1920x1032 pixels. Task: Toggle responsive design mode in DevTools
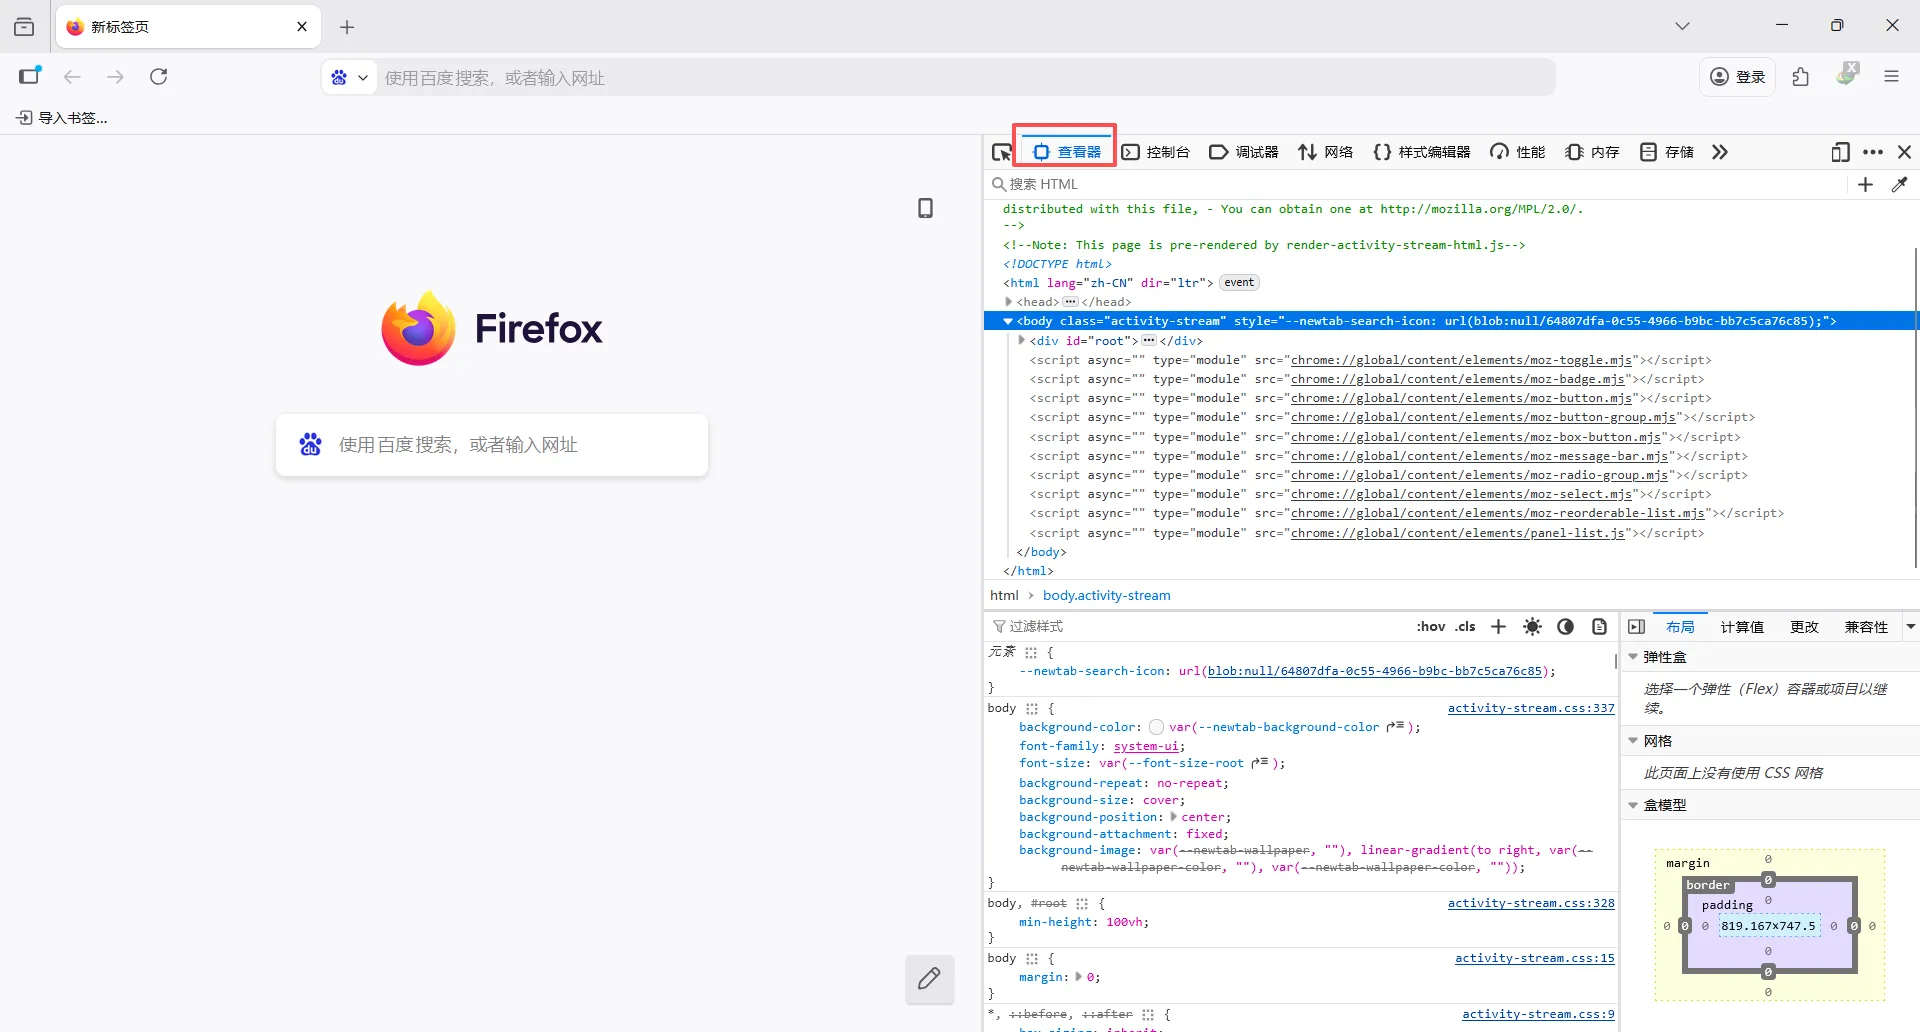point(1841,152)
